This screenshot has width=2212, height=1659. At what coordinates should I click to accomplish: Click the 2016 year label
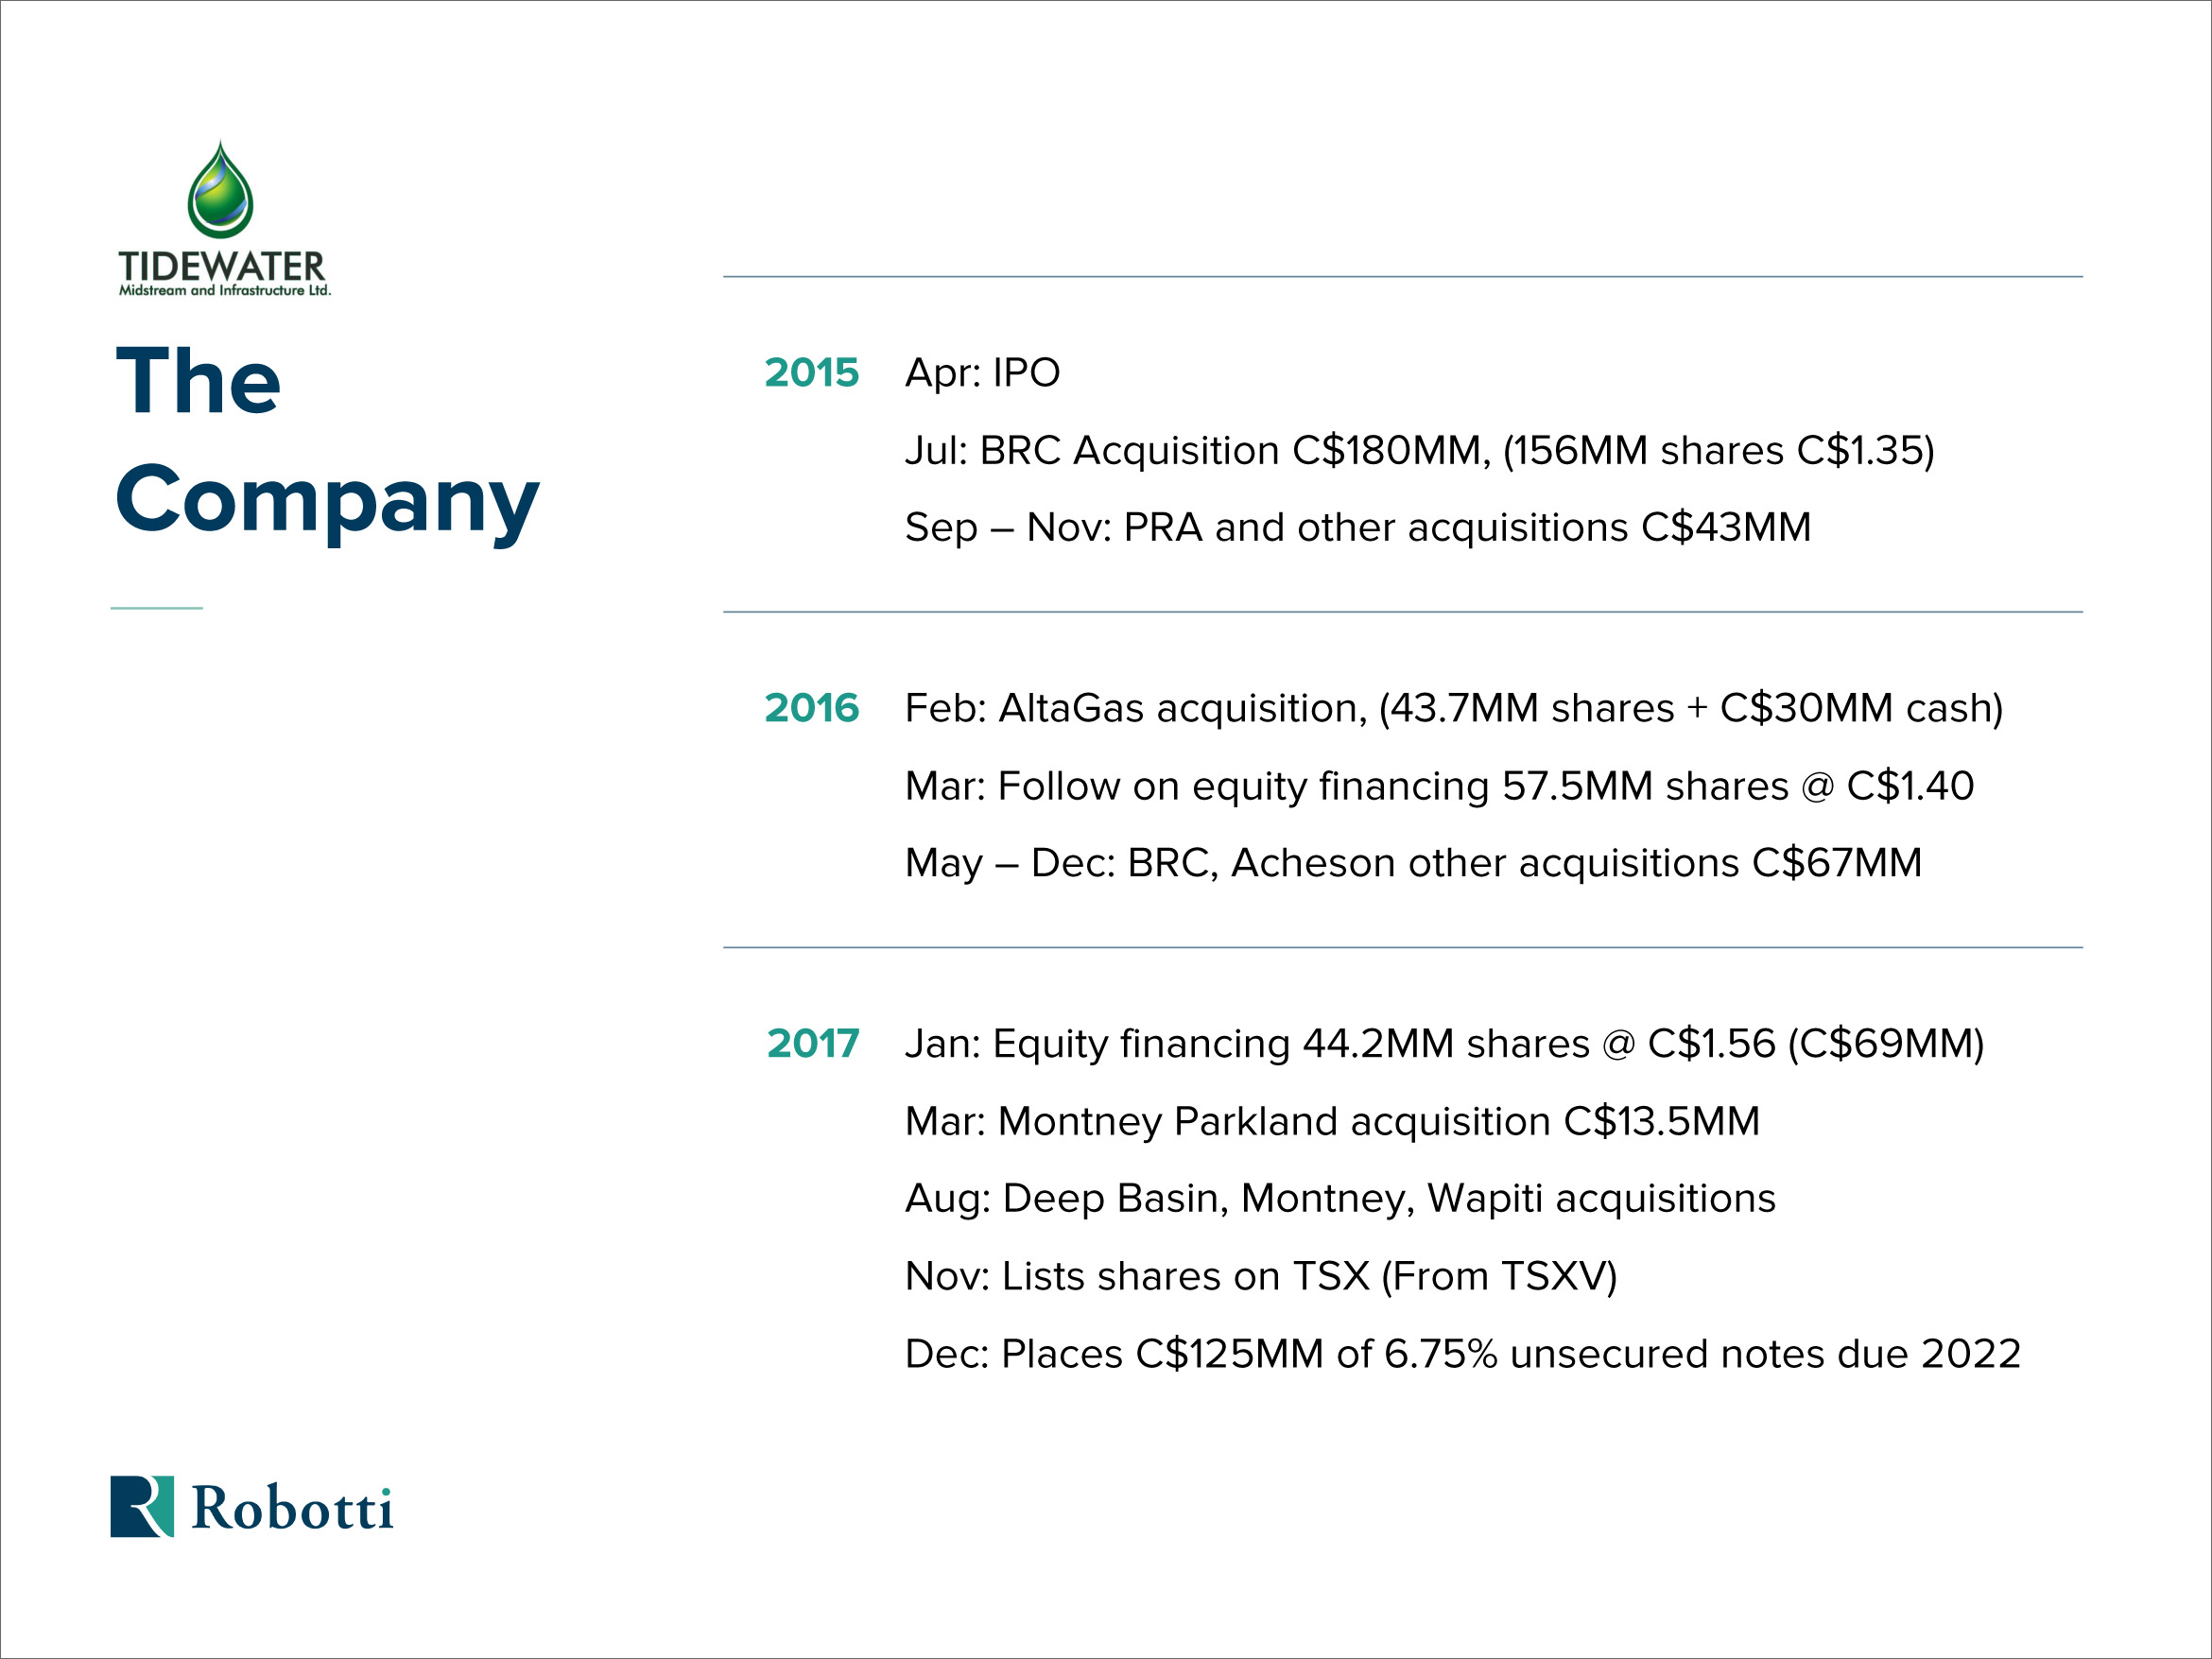click(811, 708)
